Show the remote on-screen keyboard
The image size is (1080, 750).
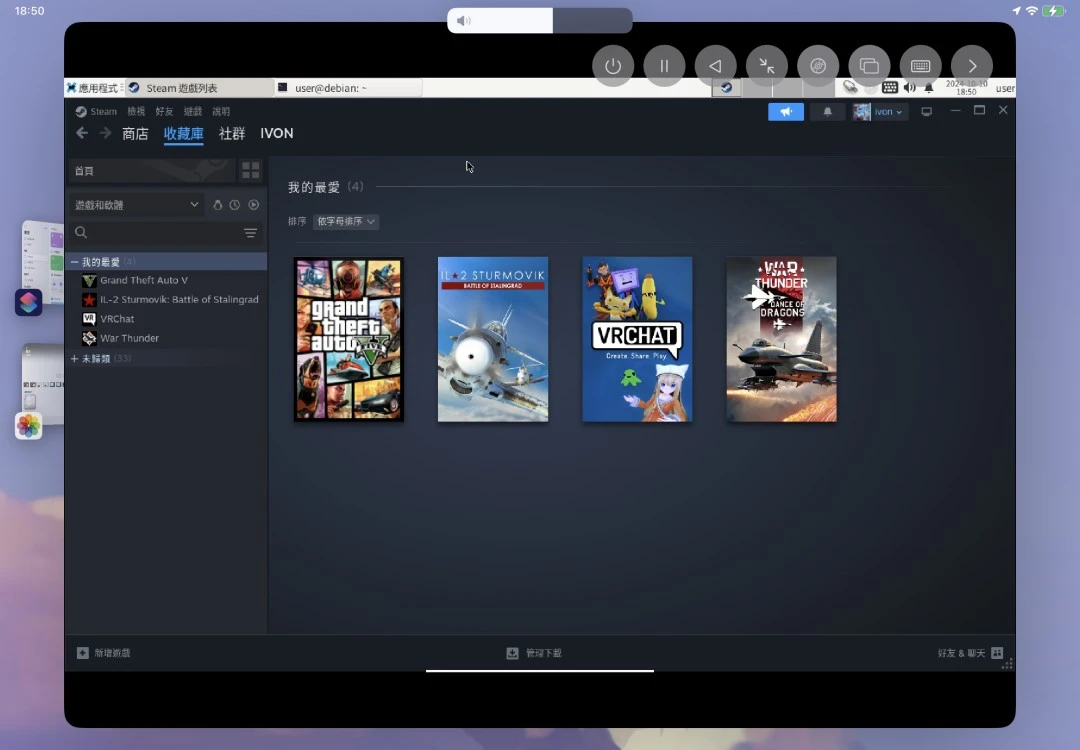920,66
